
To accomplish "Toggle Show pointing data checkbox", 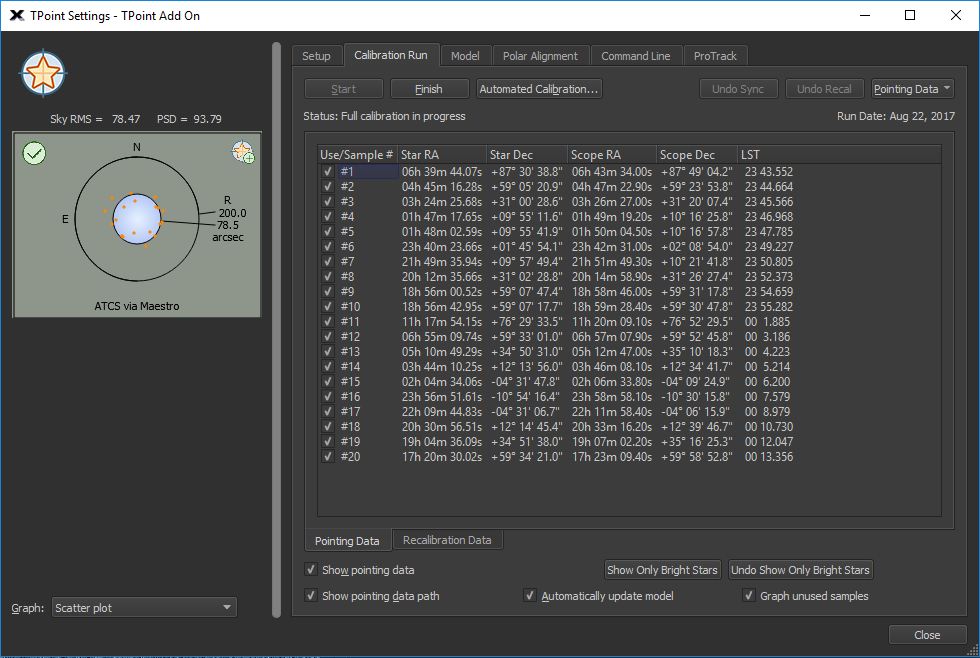I will (x=311, y=569).
